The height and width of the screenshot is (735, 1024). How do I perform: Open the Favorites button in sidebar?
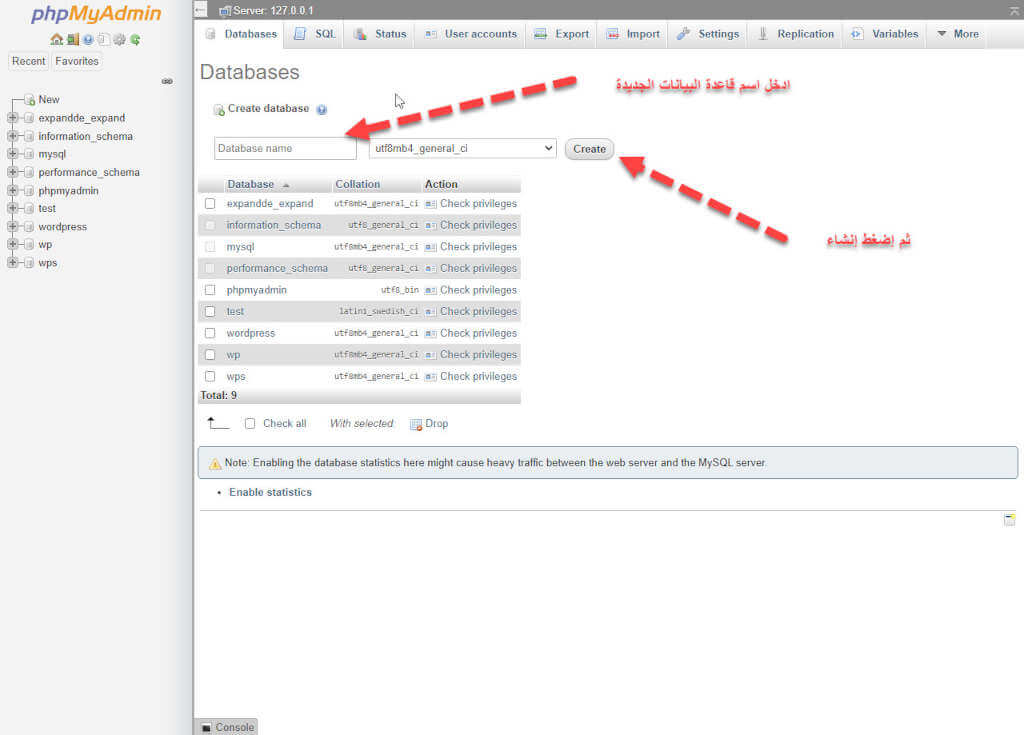tap(77, 61)
